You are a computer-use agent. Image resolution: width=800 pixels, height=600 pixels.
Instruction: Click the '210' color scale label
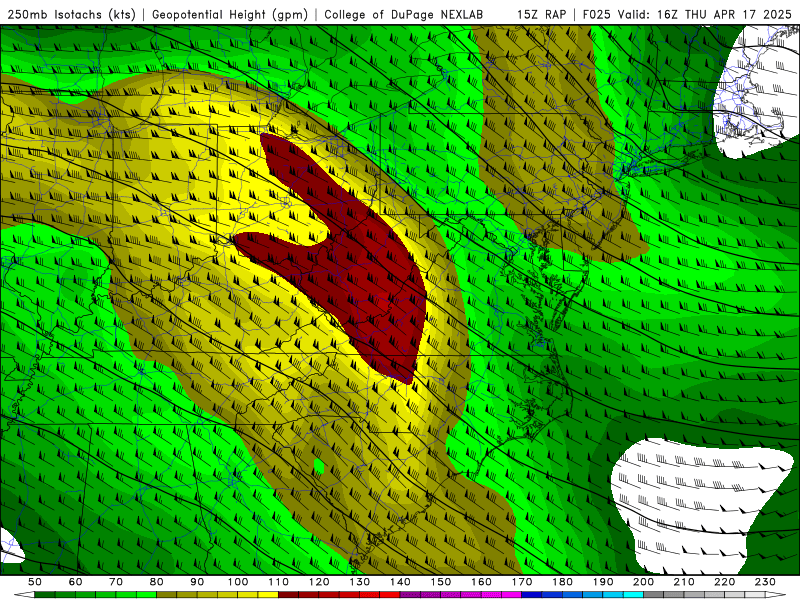(684, 582)
